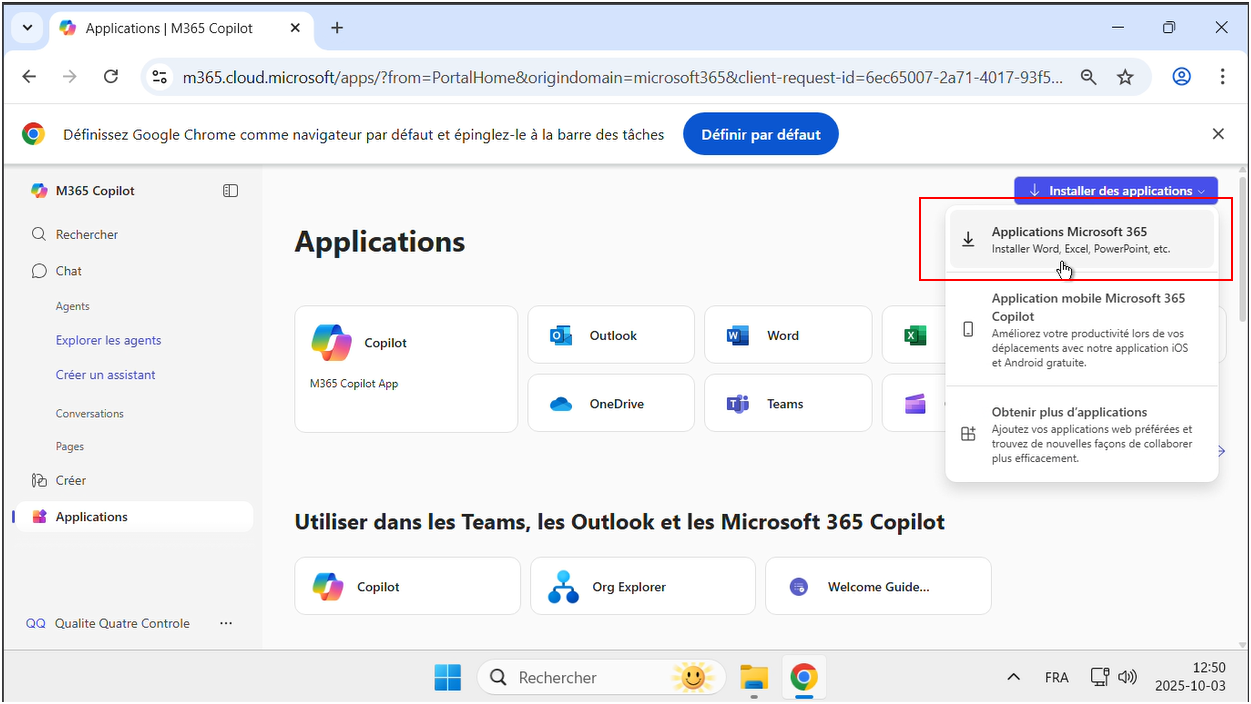This screenshot has width=1251, height=704.
Task: Click the Définir par défaut button
Action: point(760,134)
